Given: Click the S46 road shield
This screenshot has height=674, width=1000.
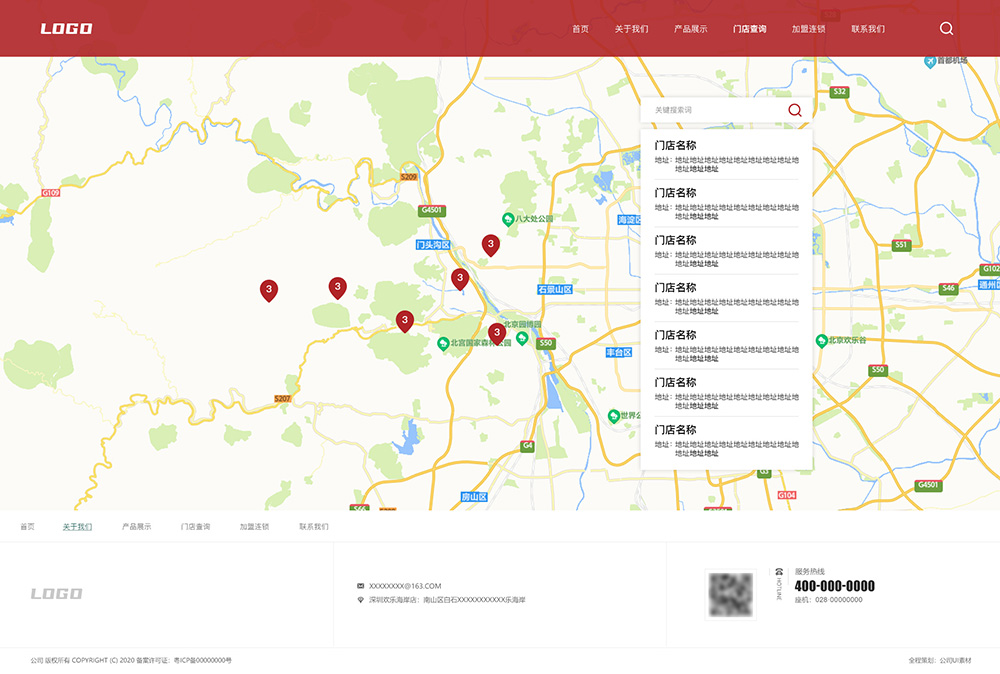Looking at the screenshot, I should [x=948, y=288].
